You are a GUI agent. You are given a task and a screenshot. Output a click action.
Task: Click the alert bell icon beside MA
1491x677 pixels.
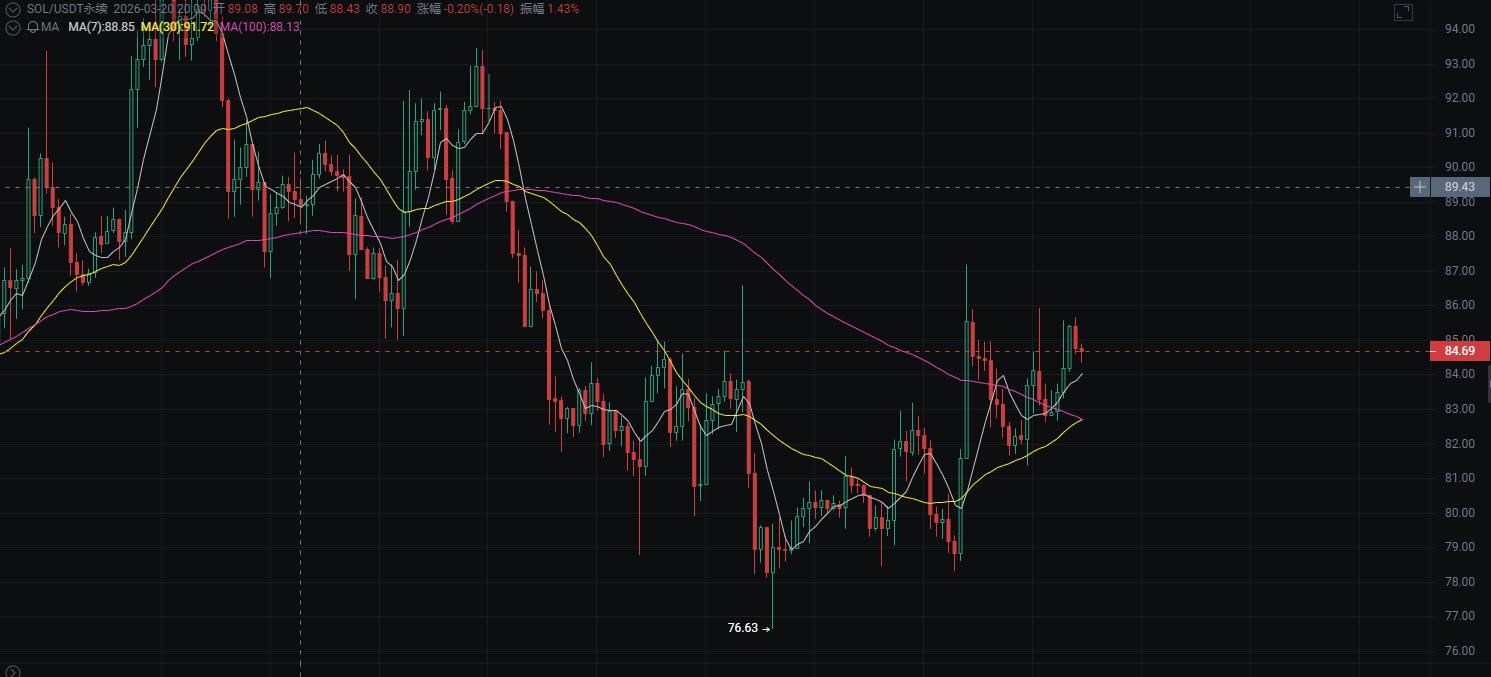tap(33, 27)
